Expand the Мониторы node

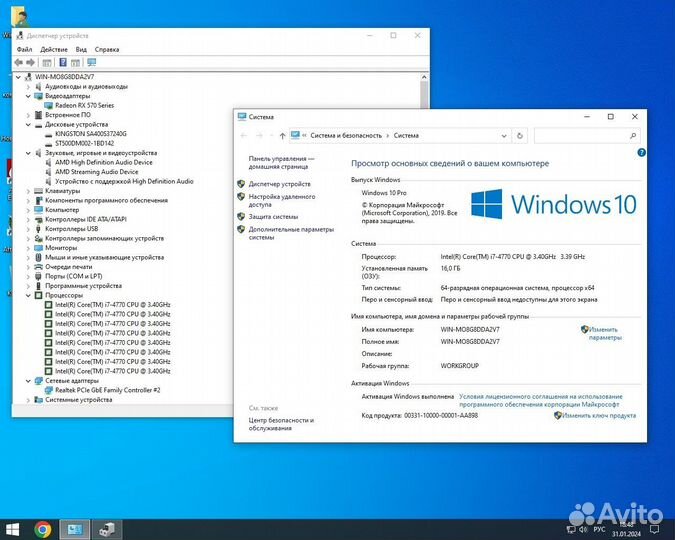[28, 248]
